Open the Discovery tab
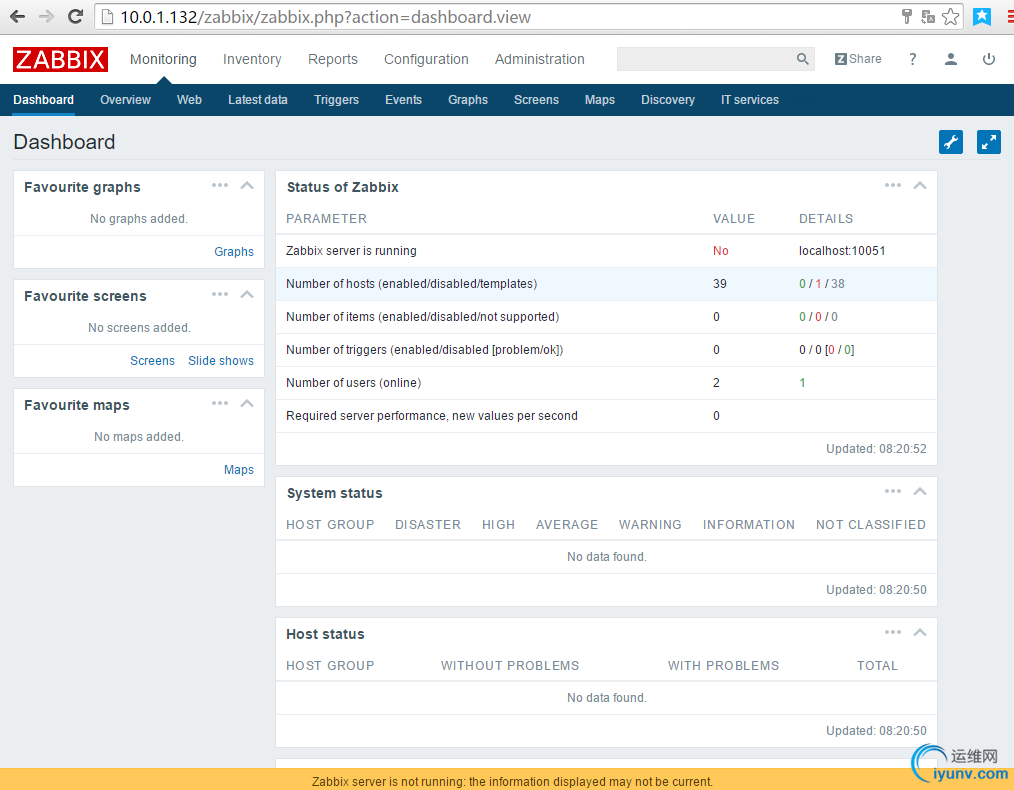1014x790 pixels. 667,100
